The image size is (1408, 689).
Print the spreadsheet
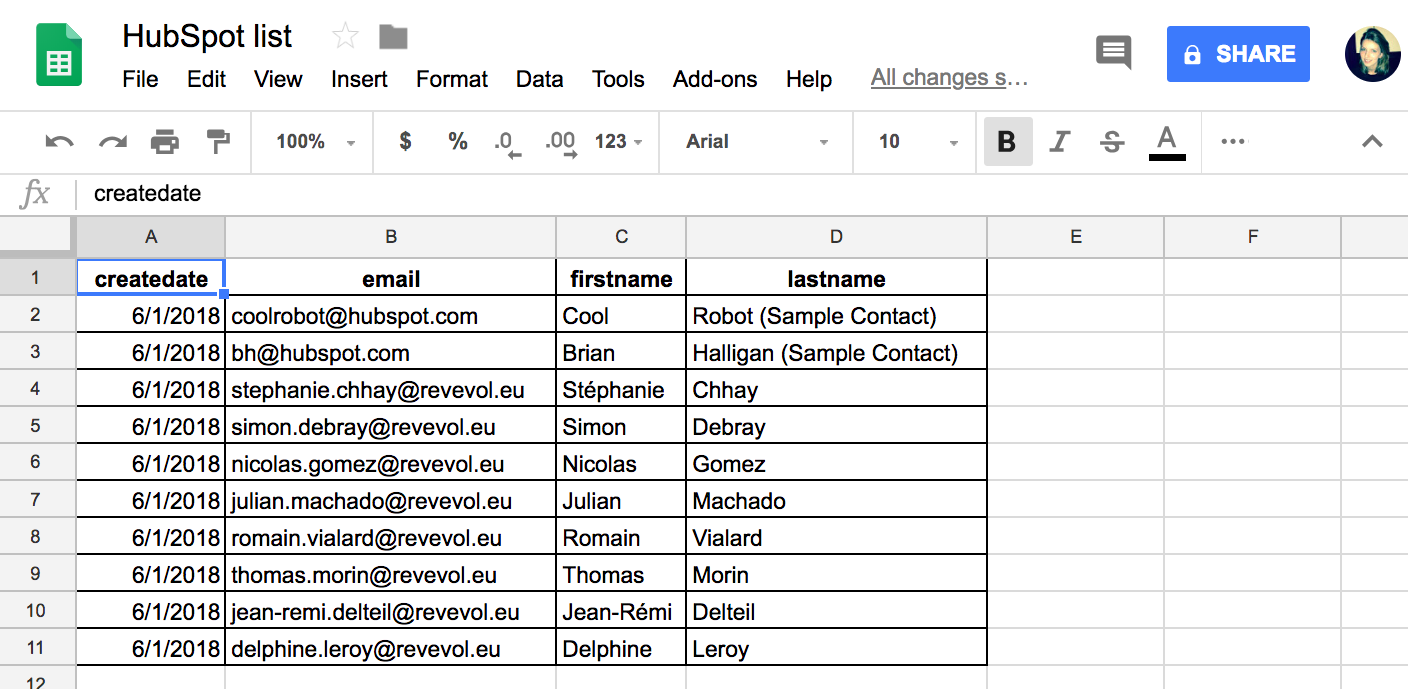click(x=165, y=142)
